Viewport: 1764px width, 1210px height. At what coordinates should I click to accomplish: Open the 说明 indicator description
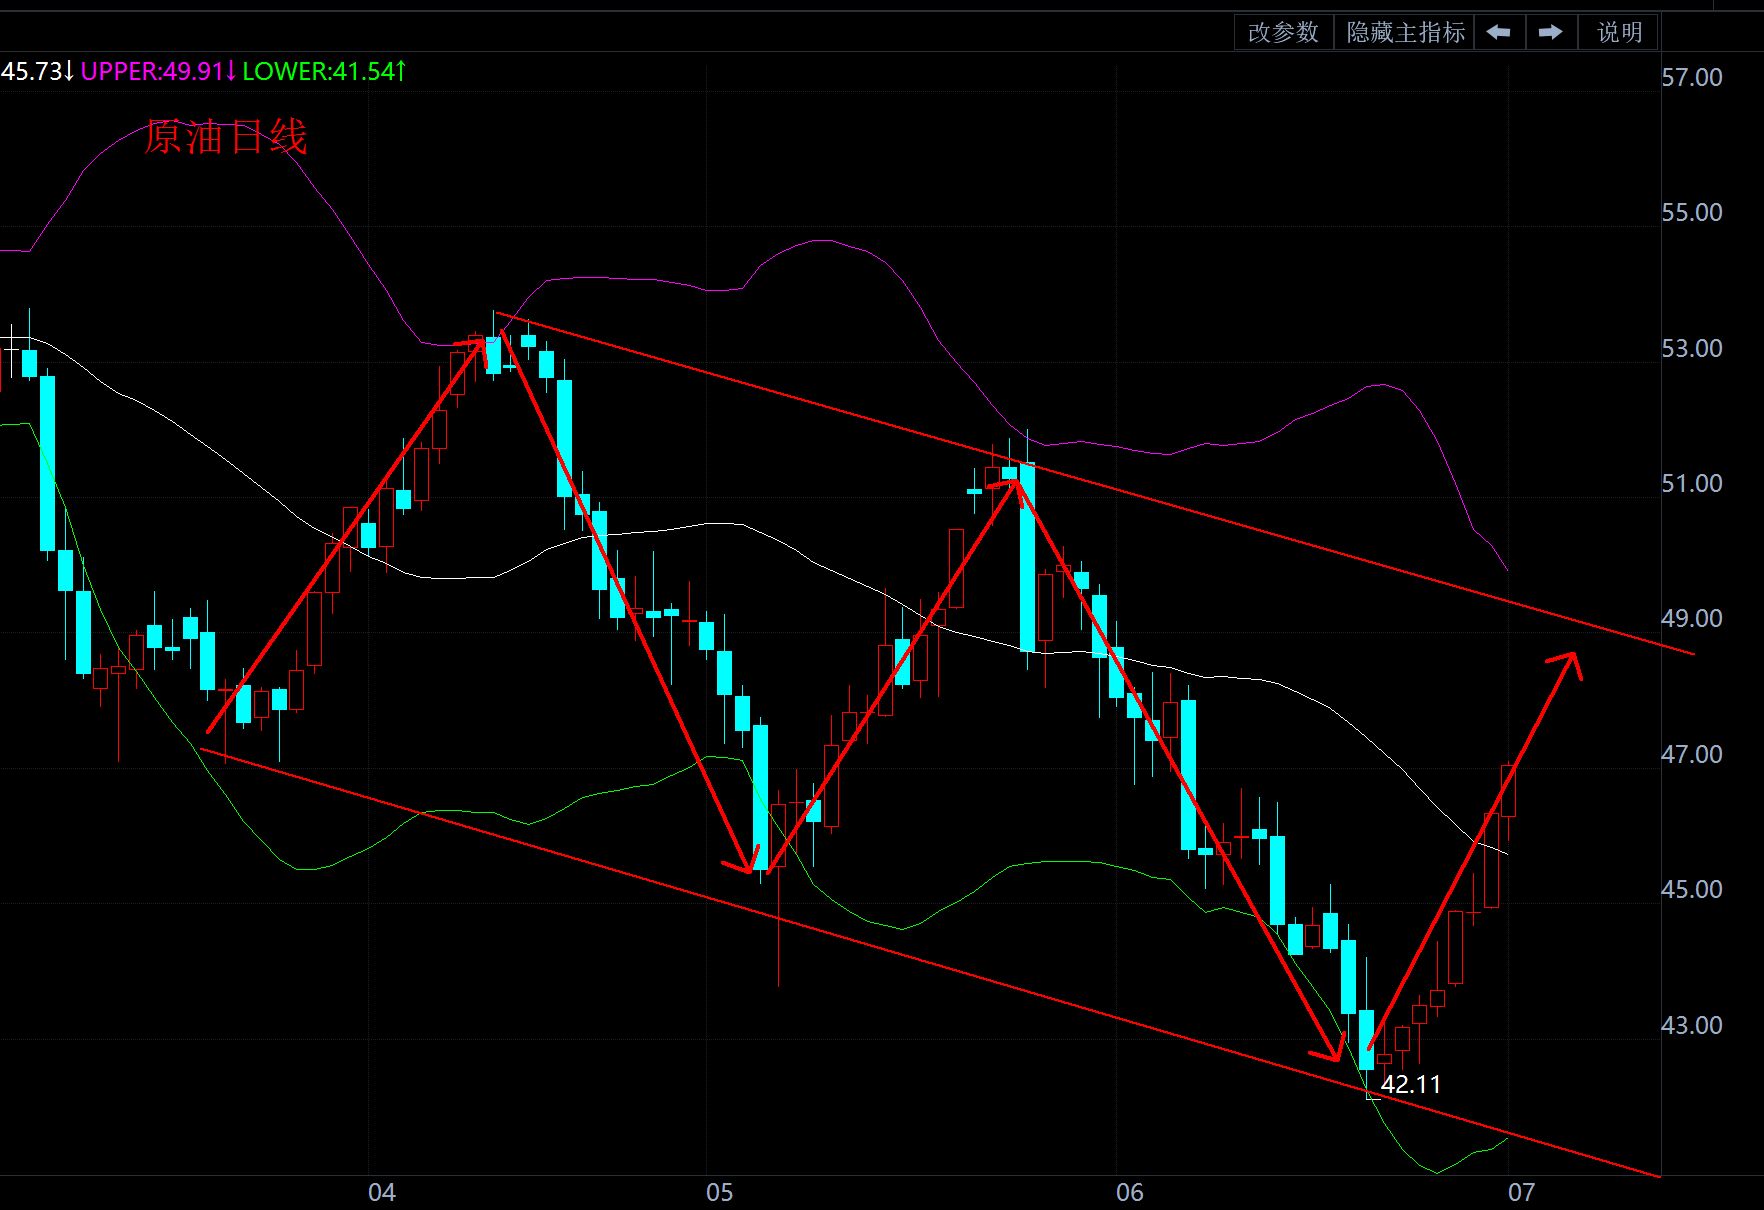tap(1619, 33)
